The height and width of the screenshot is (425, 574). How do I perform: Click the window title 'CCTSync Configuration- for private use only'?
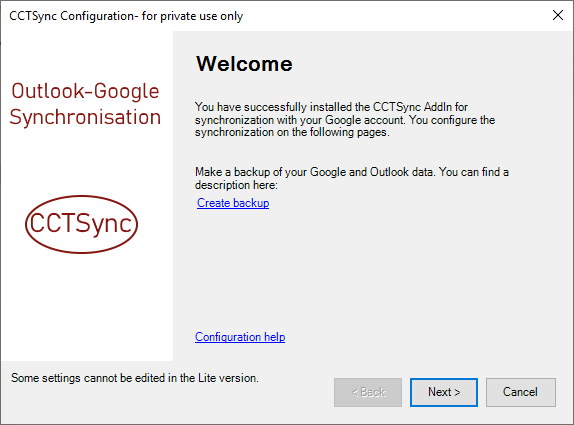point(126,16)
